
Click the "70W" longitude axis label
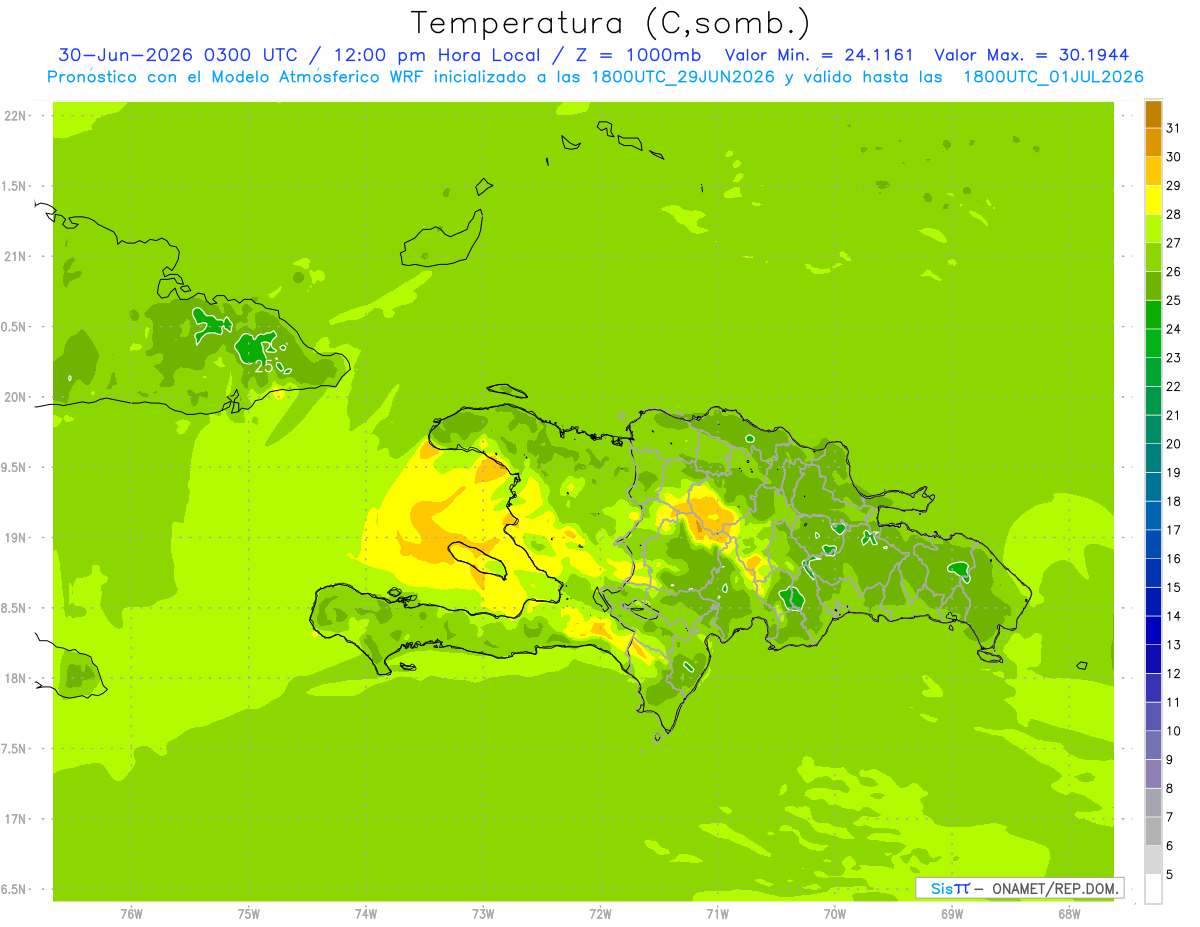[x=835, y=914]
